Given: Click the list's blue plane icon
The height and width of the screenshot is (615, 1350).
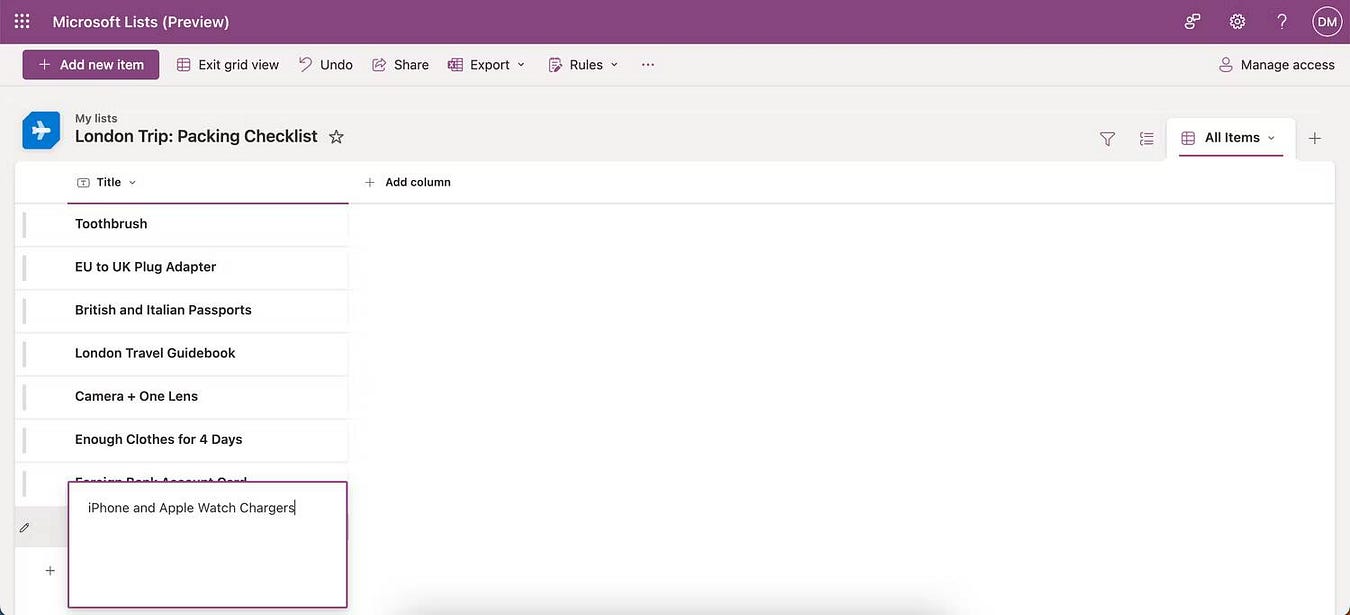Looking at the screenshot, I should click(x=41, y=130).
